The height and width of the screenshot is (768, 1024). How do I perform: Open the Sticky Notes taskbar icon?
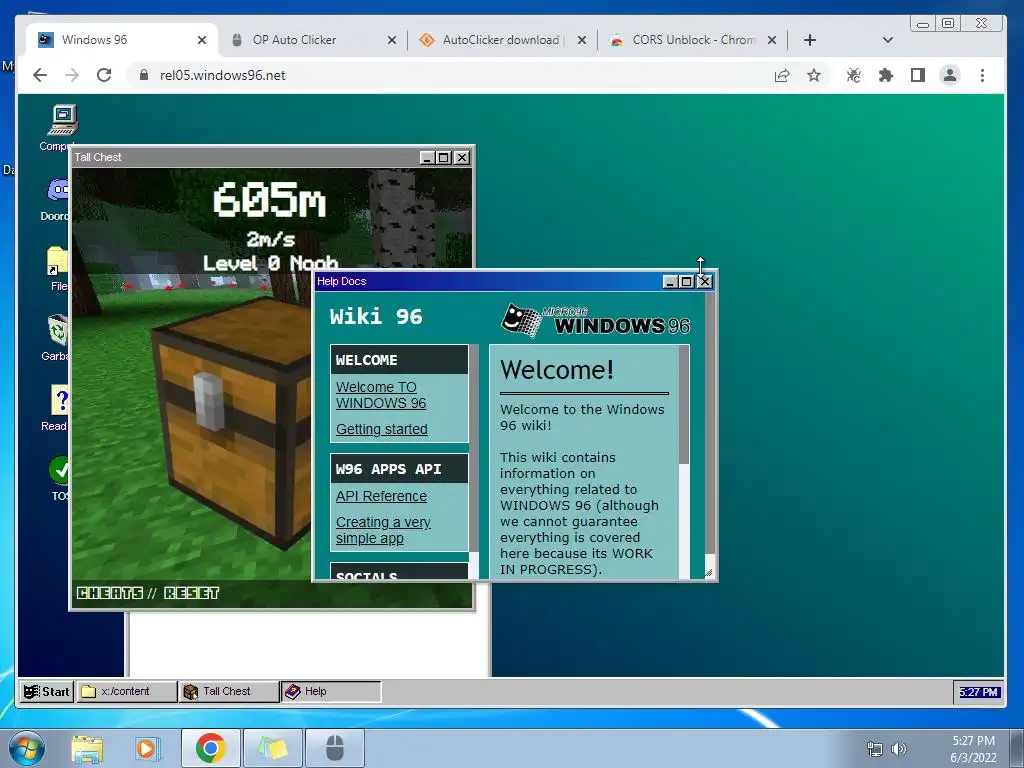point(273,748)
